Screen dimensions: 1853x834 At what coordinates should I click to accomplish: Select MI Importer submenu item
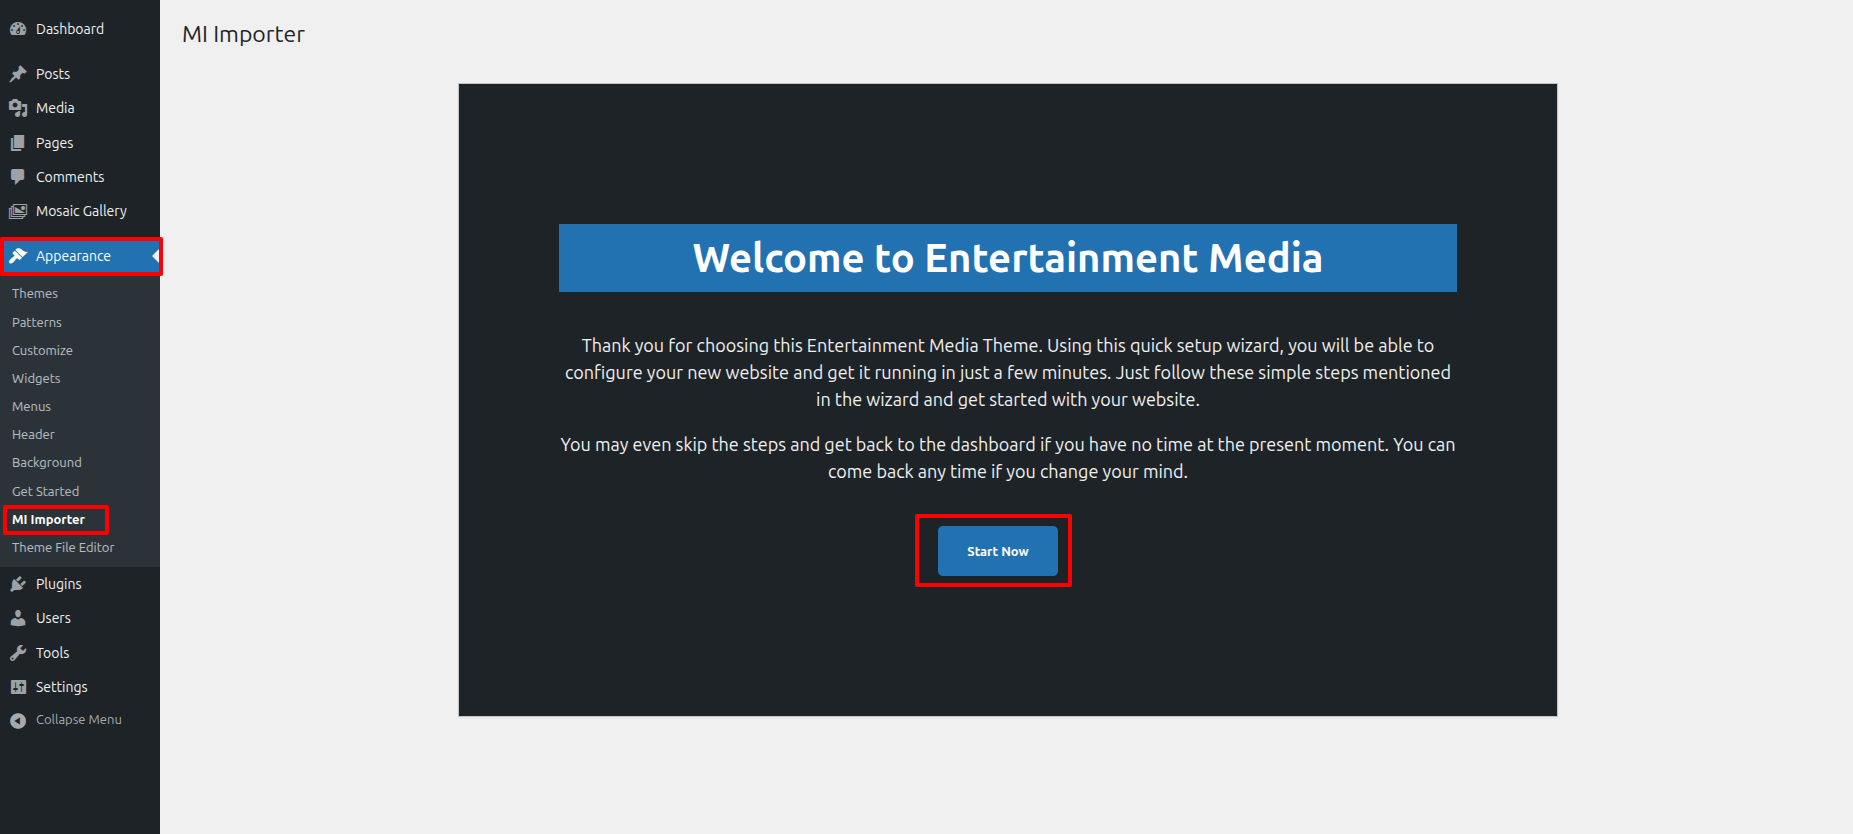click(48, 520)
